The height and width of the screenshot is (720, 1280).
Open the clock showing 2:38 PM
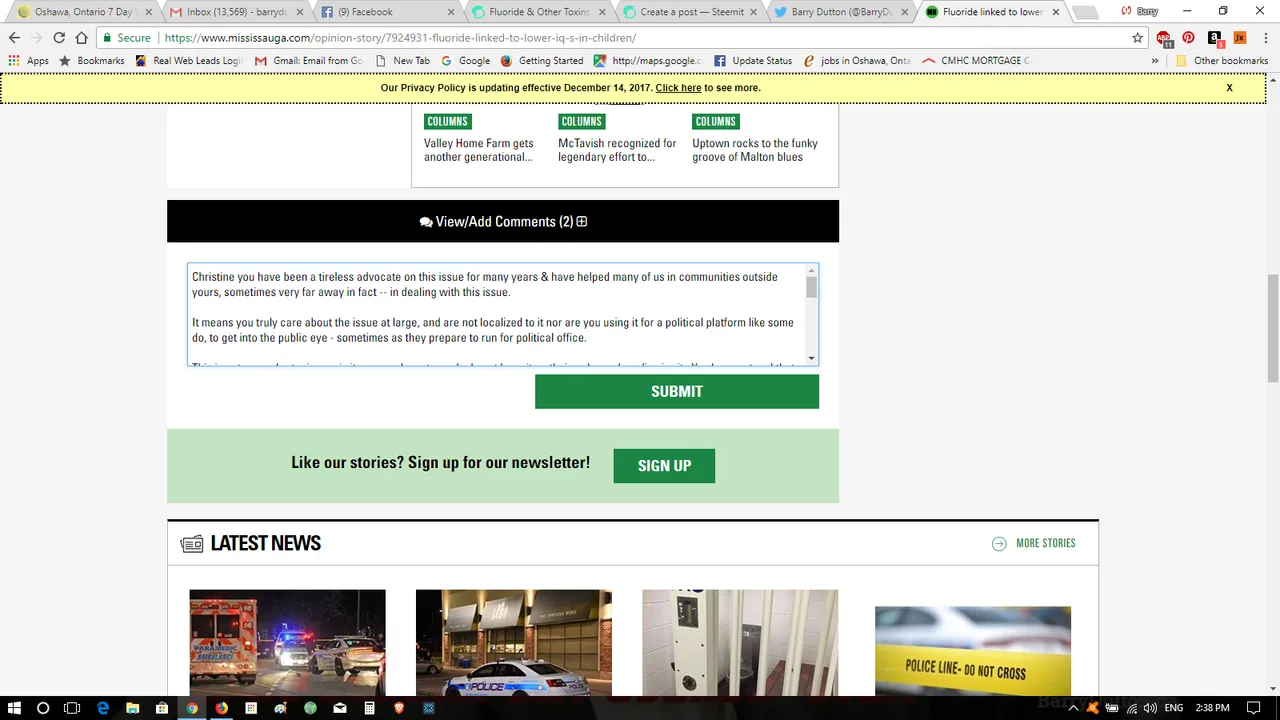point(1212,708)
